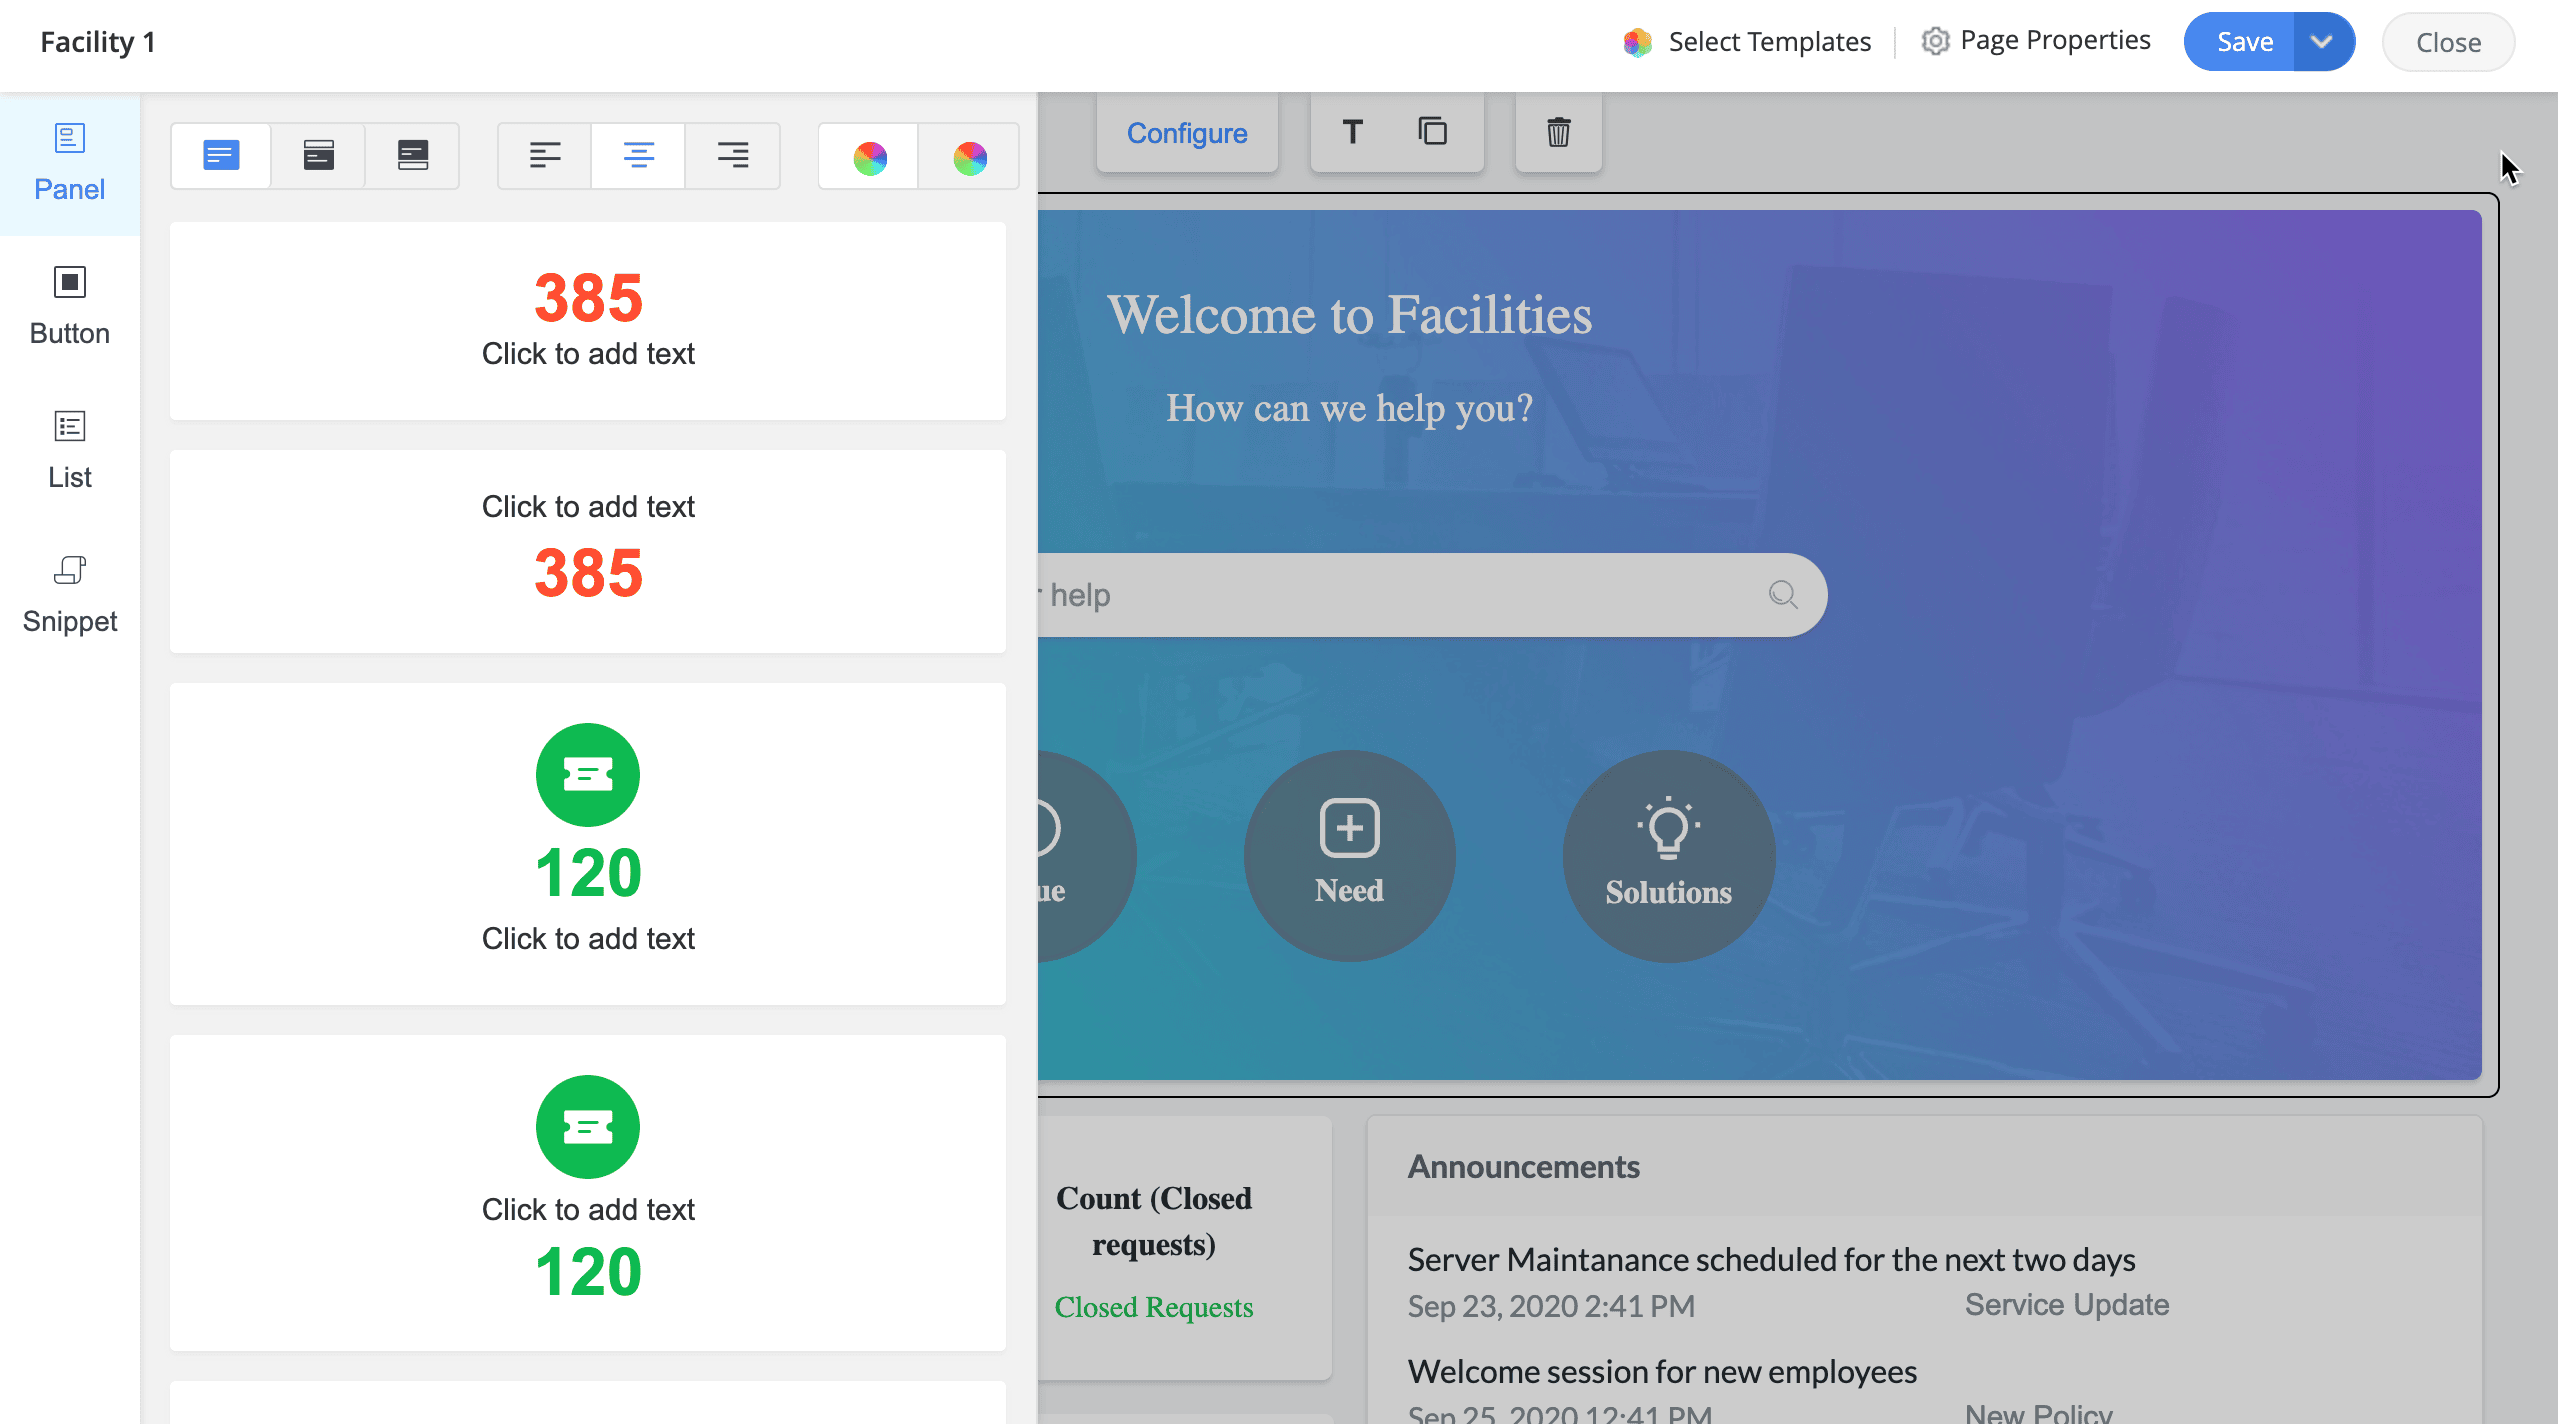Click the text T icon
2558x1424 pixels.
1353,132
